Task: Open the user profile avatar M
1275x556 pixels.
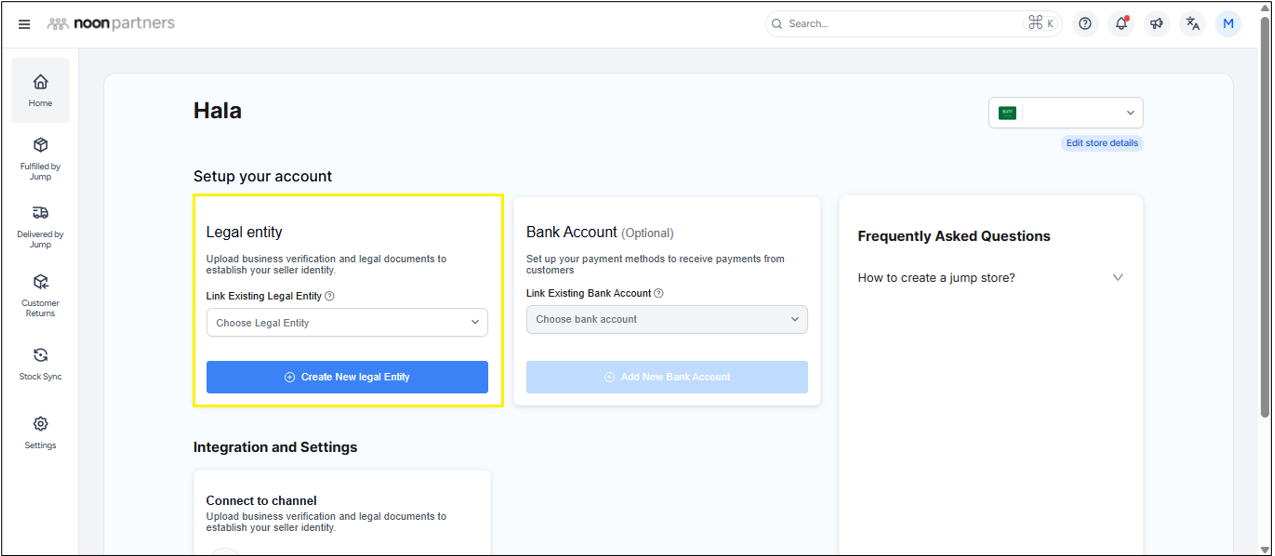Action: pos(1228,24)
